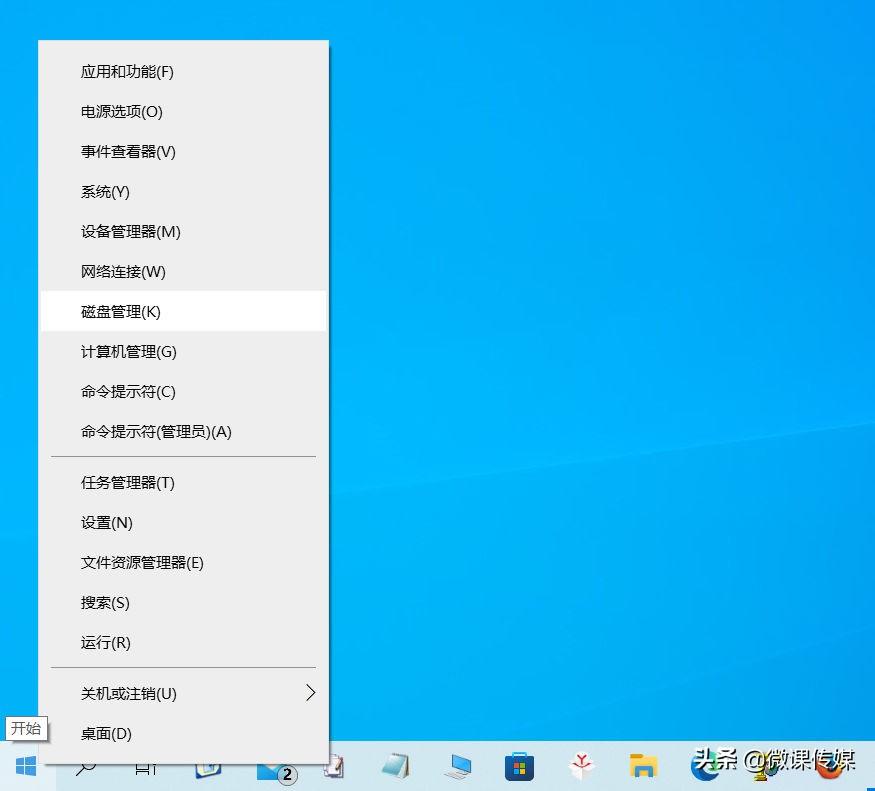Expand the 关机或注销 submenu arrow
This screenshot has width=875, height=791.
310,692
